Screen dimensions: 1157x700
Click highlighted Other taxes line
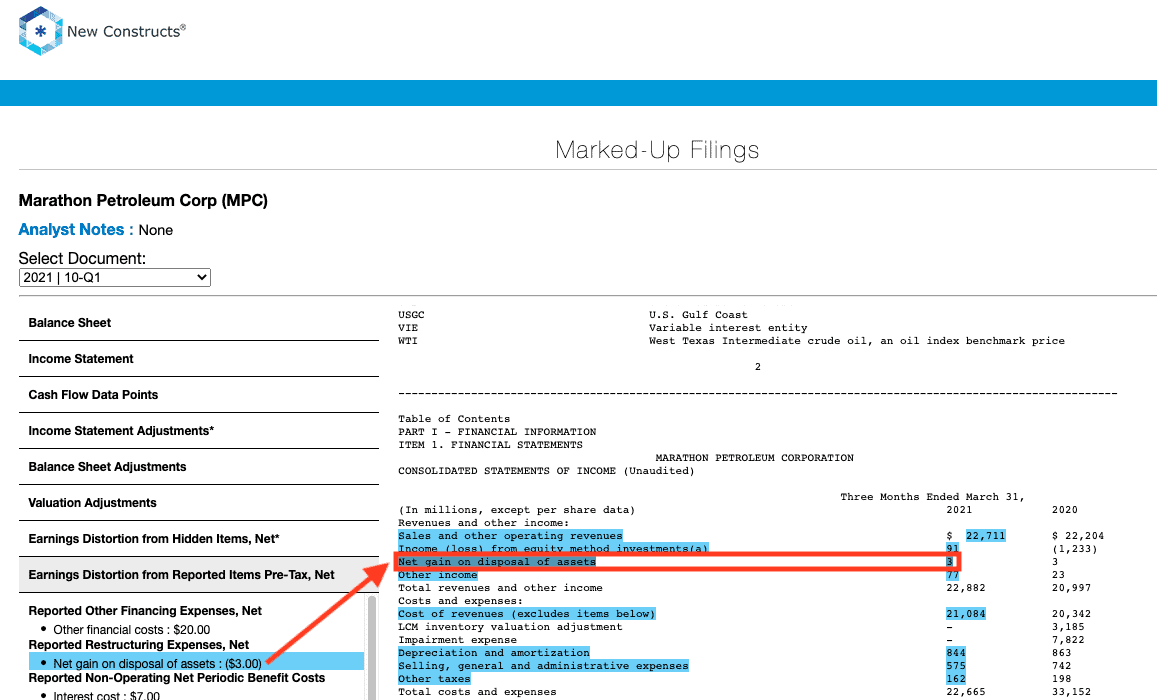pyautogui.click(x=434, y=679)
